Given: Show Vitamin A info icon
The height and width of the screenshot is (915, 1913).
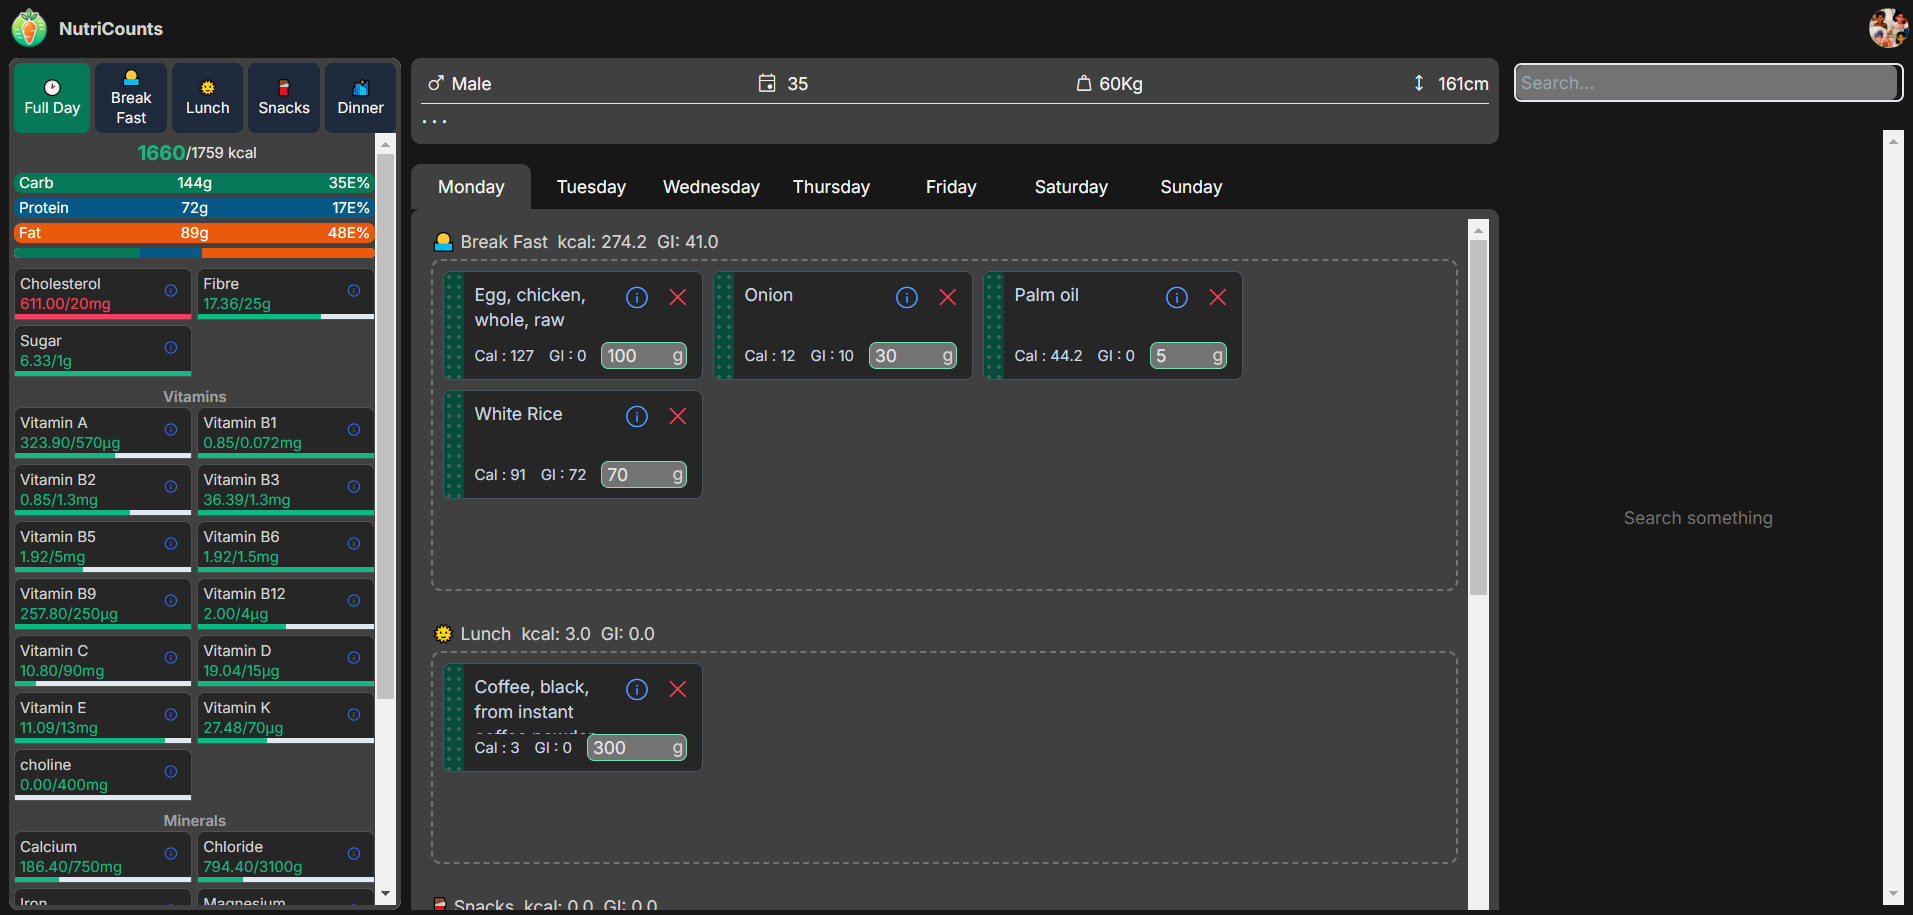Looking at the screenshot, I should (x=171, y=430).
